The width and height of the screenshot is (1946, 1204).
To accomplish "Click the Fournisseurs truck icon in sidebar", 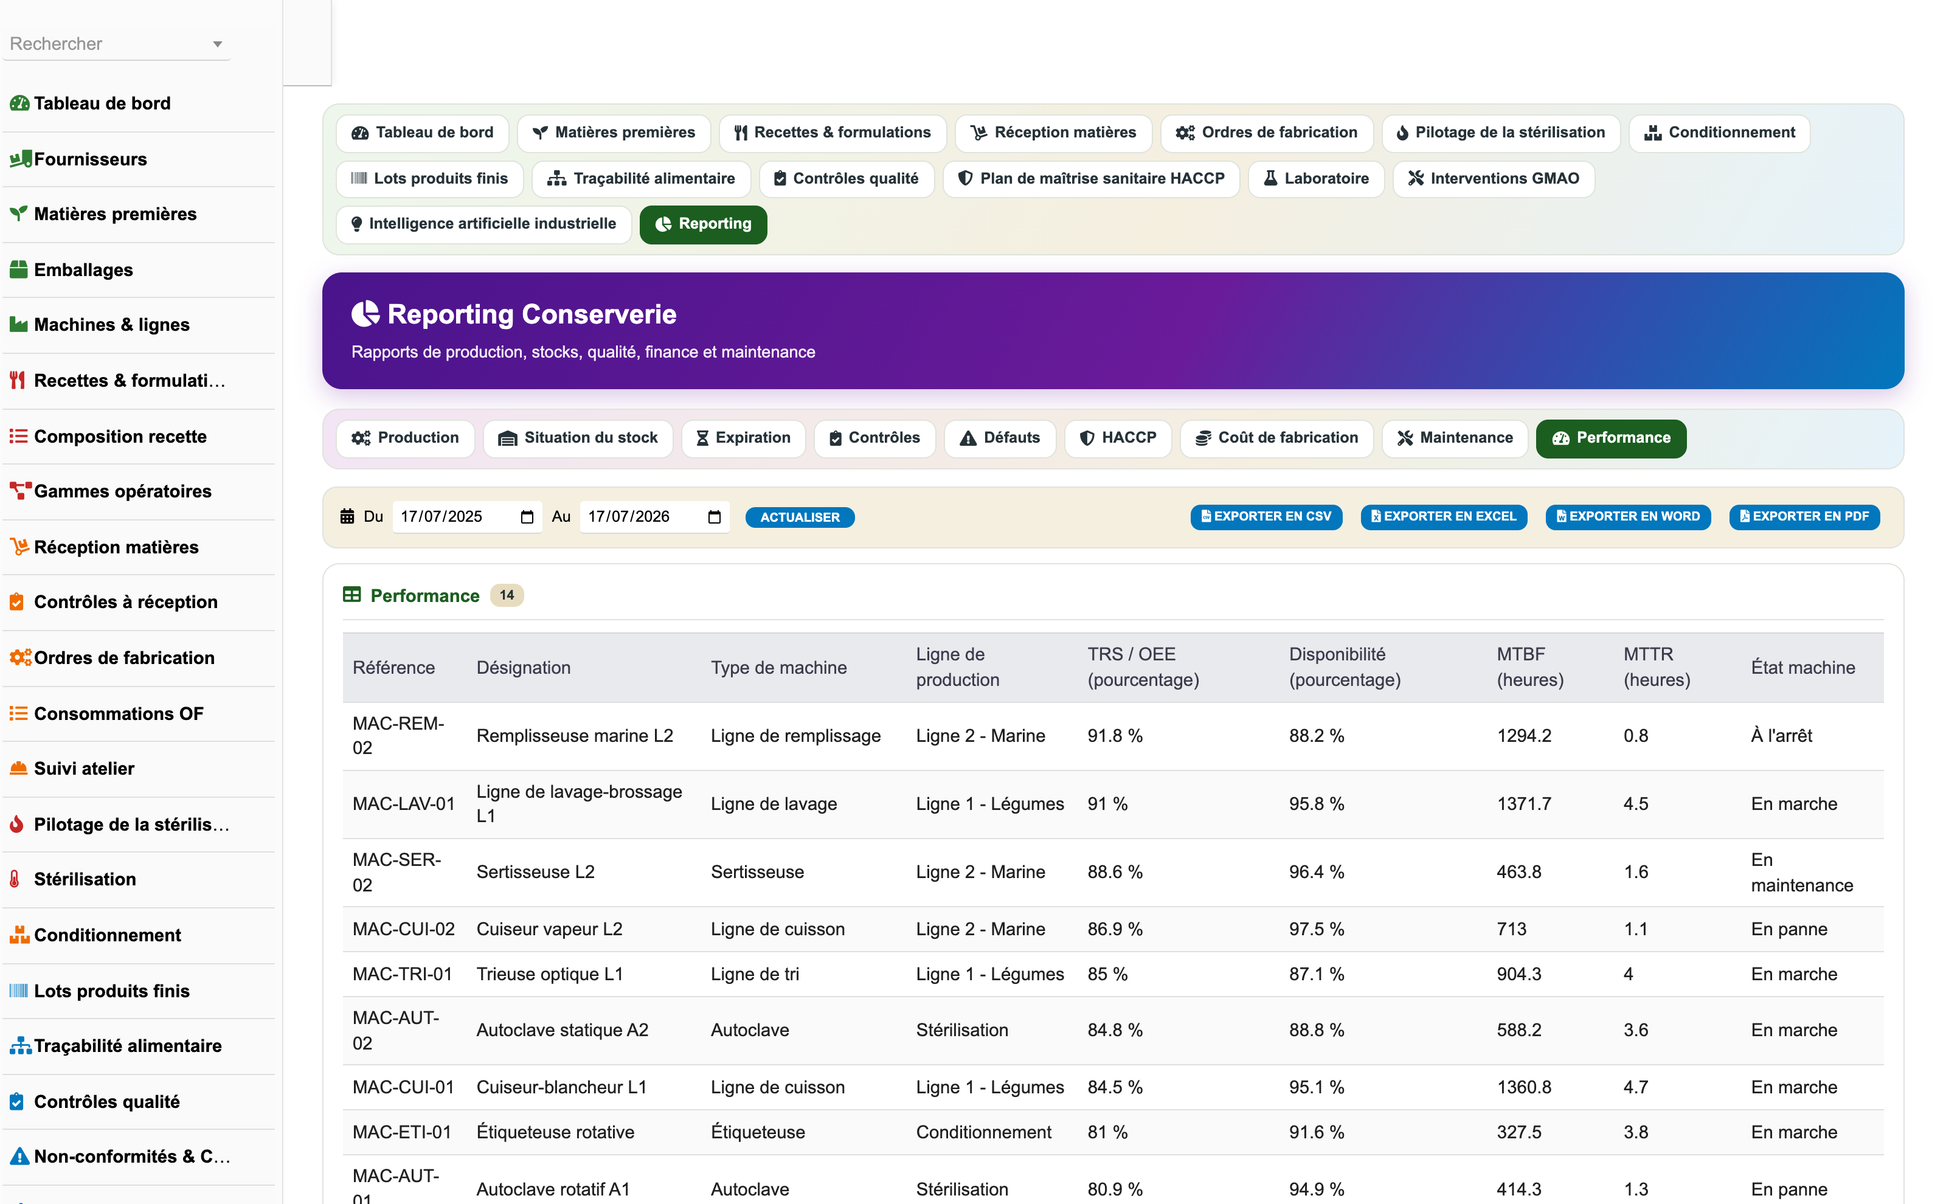I will click(20, 159).
